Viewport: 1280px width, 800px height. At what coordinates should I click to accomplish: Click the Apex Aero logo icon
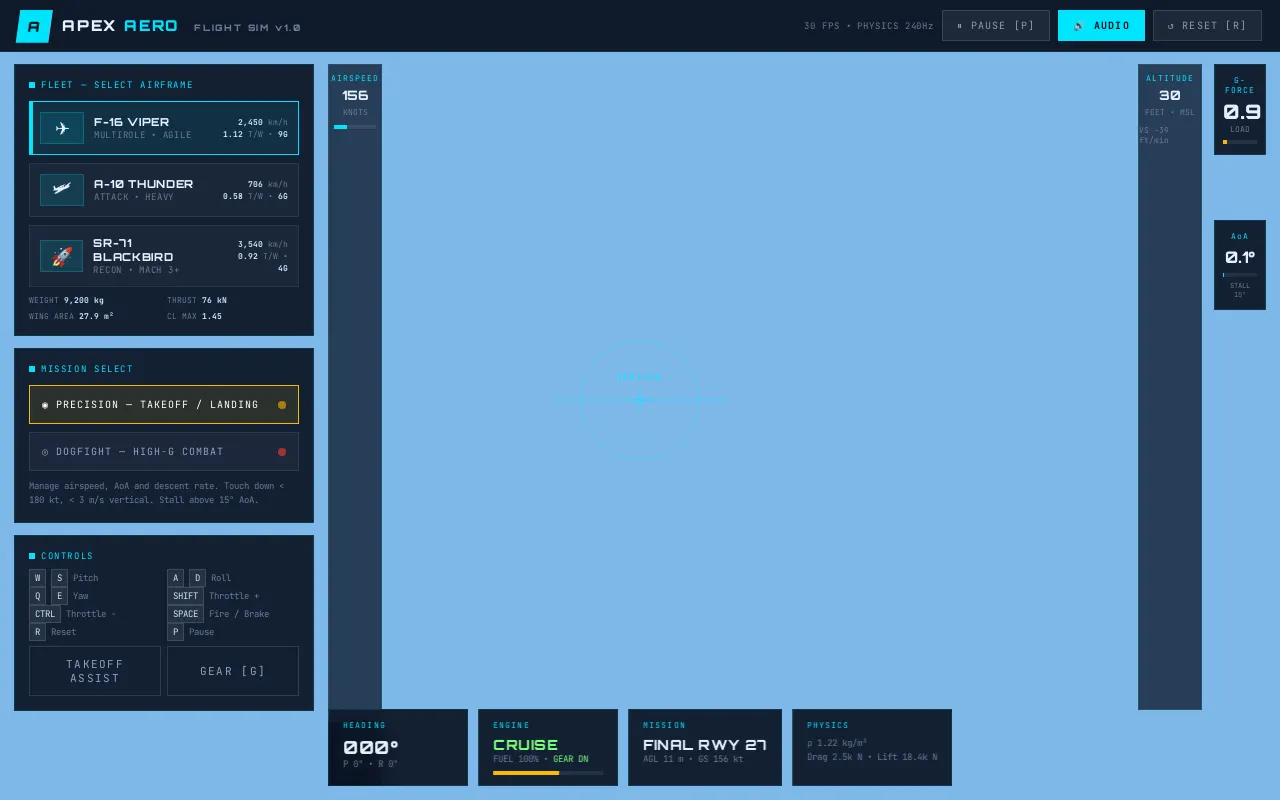point(34,26)
